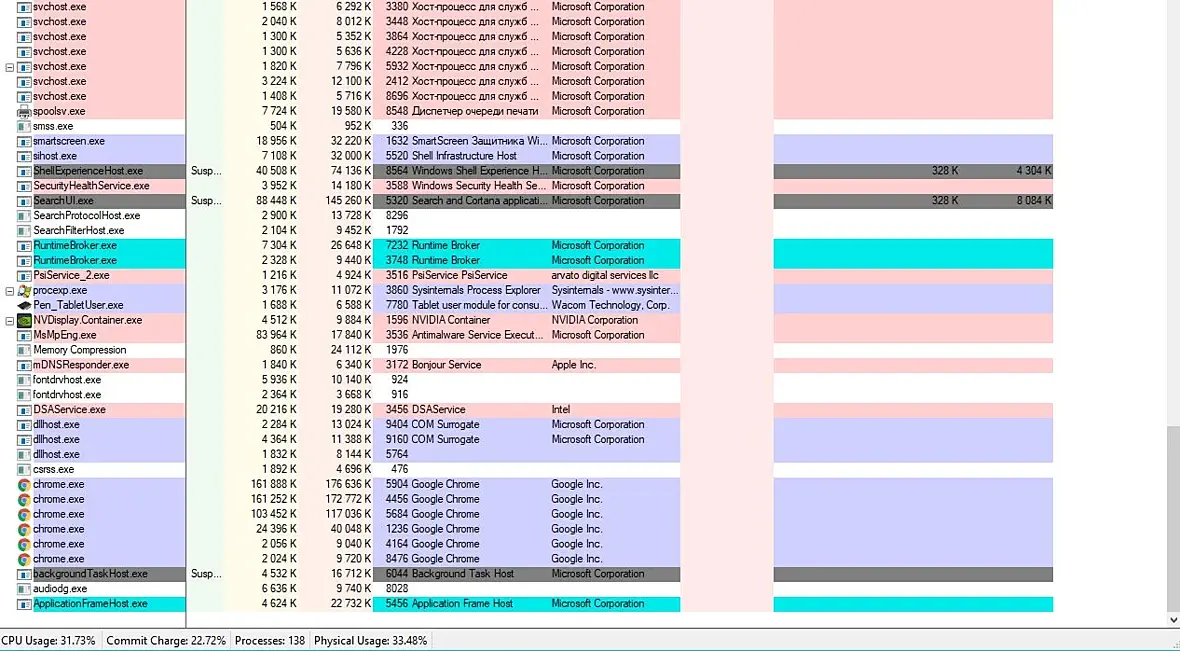Click 'Intel' company cell
This screenshot has width=1180, height=651.
pyautogui.click(x=561, y=410)
